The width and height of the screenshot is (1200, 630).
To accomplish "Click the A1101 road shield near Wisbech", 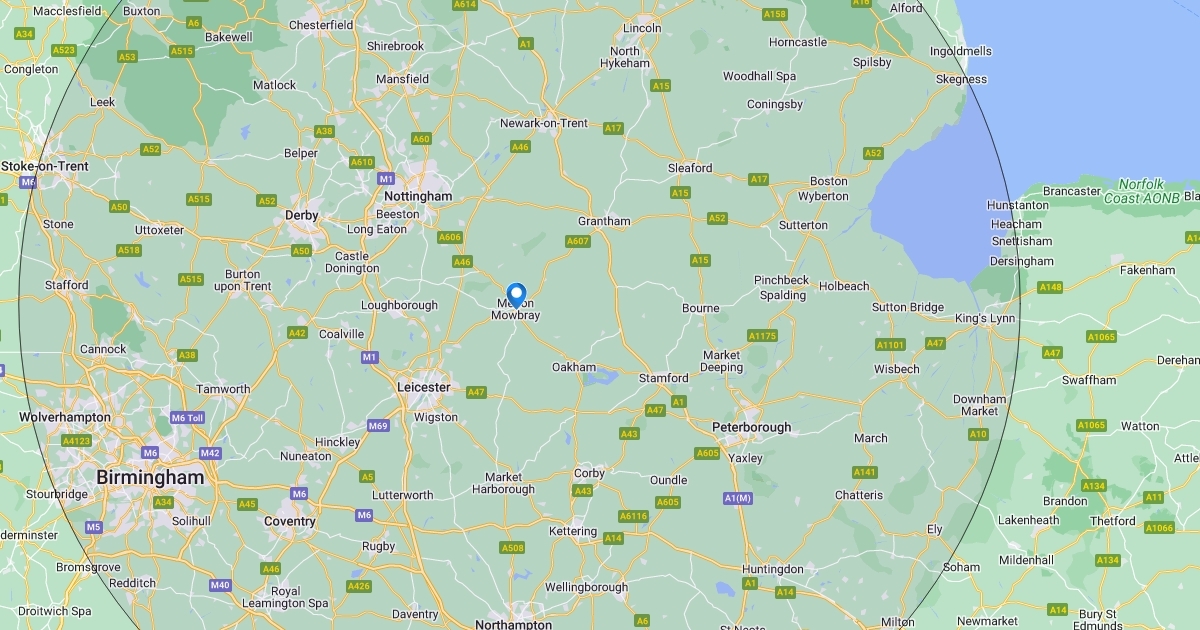I will [x=890, y=345].
